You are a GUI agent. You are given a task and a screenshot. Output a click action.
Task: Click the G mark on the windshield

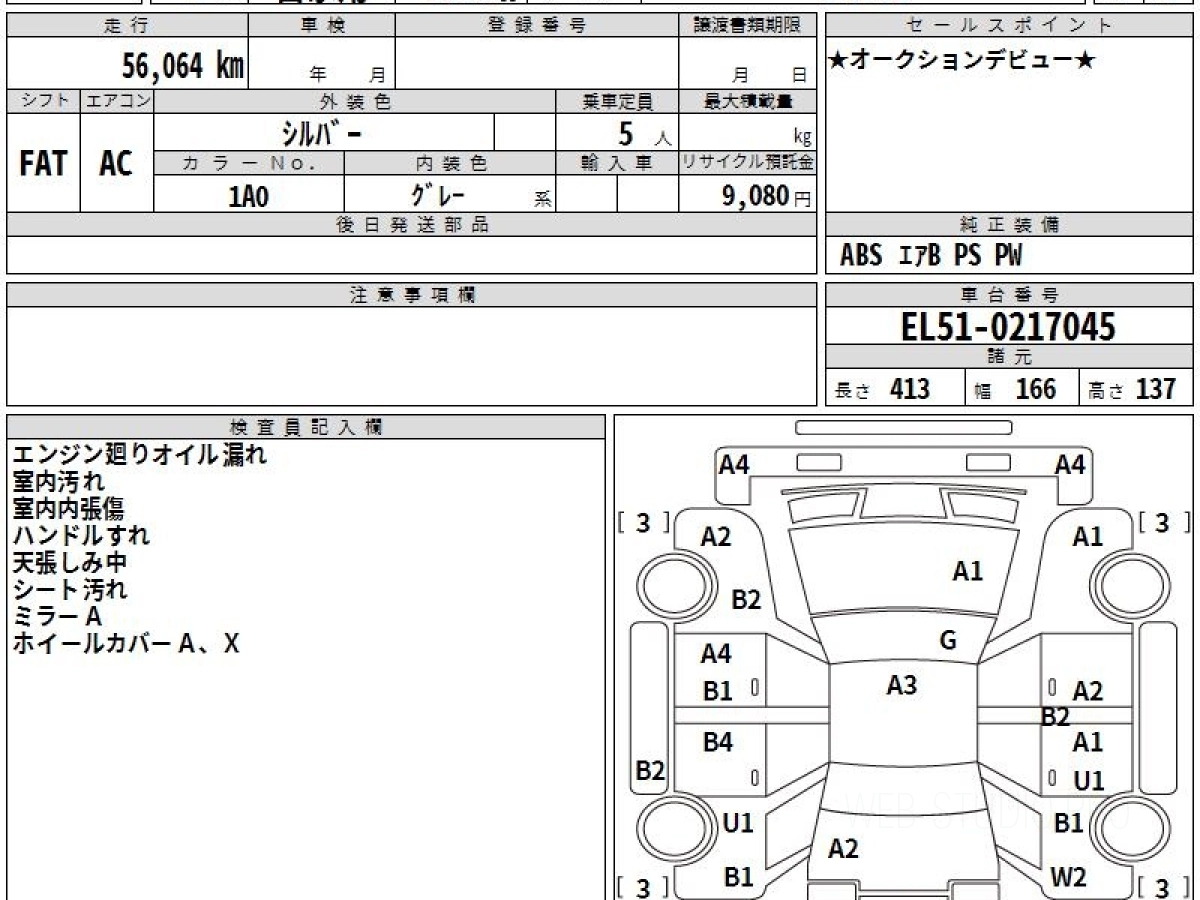tap(948, 641)
